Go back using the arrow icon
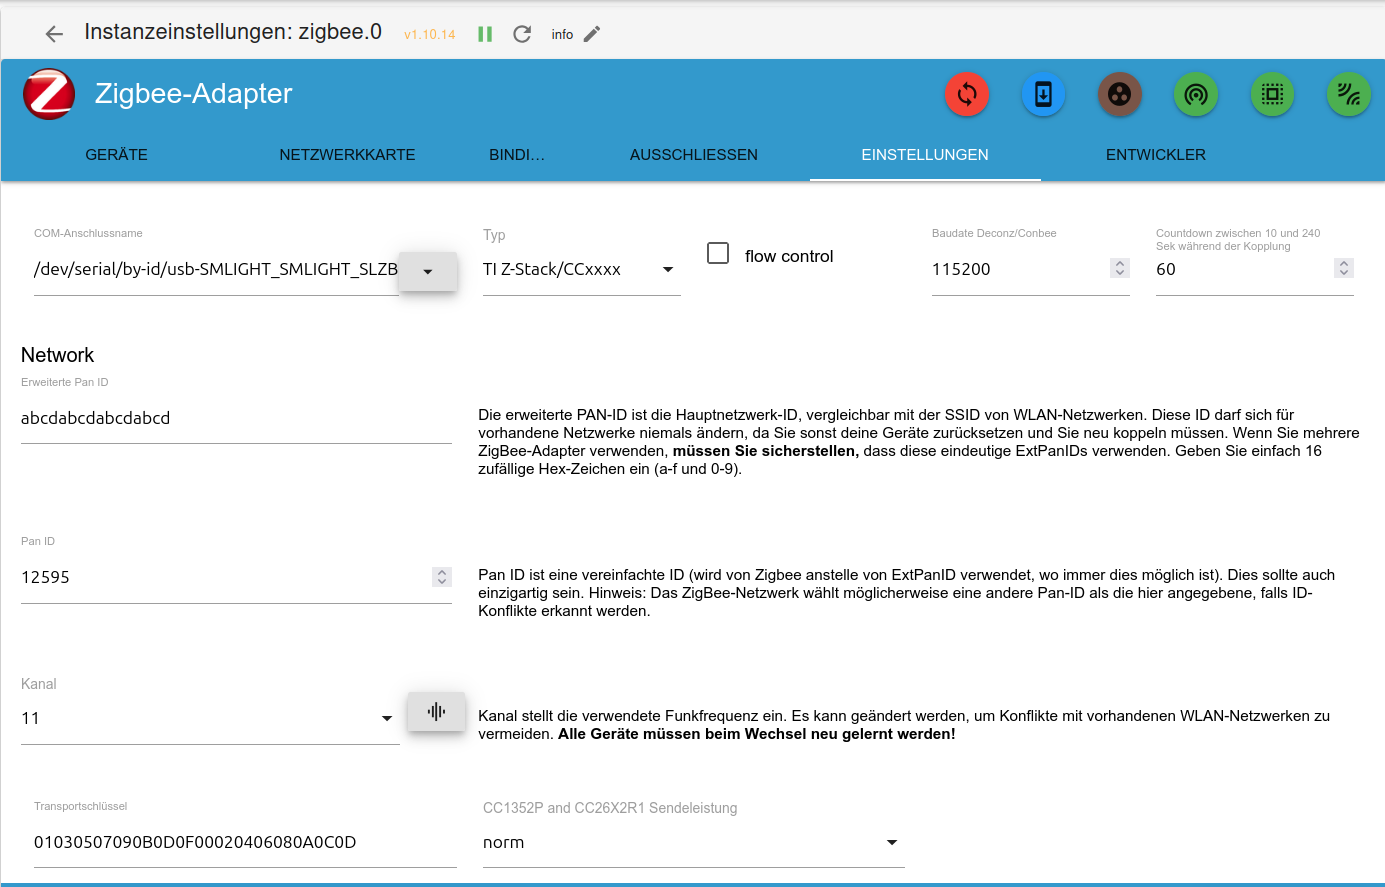Screen dimensions: 1385x887 [54, 34]
